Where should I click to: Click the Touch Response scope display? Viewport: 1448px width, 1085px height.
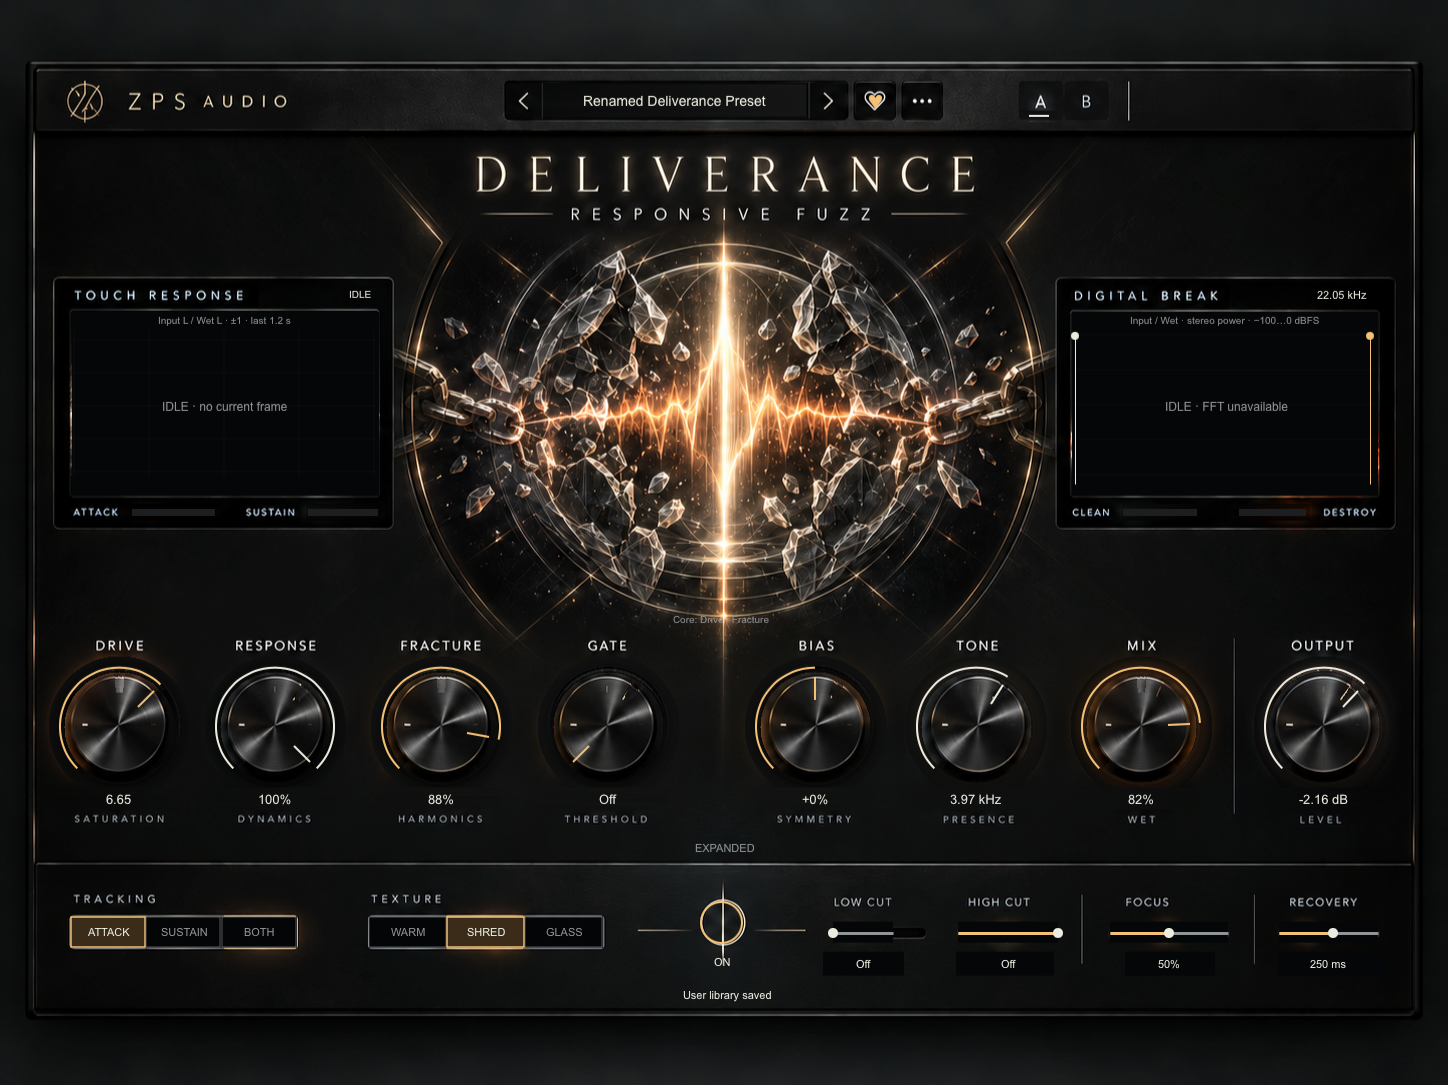(x=224, y=404)
